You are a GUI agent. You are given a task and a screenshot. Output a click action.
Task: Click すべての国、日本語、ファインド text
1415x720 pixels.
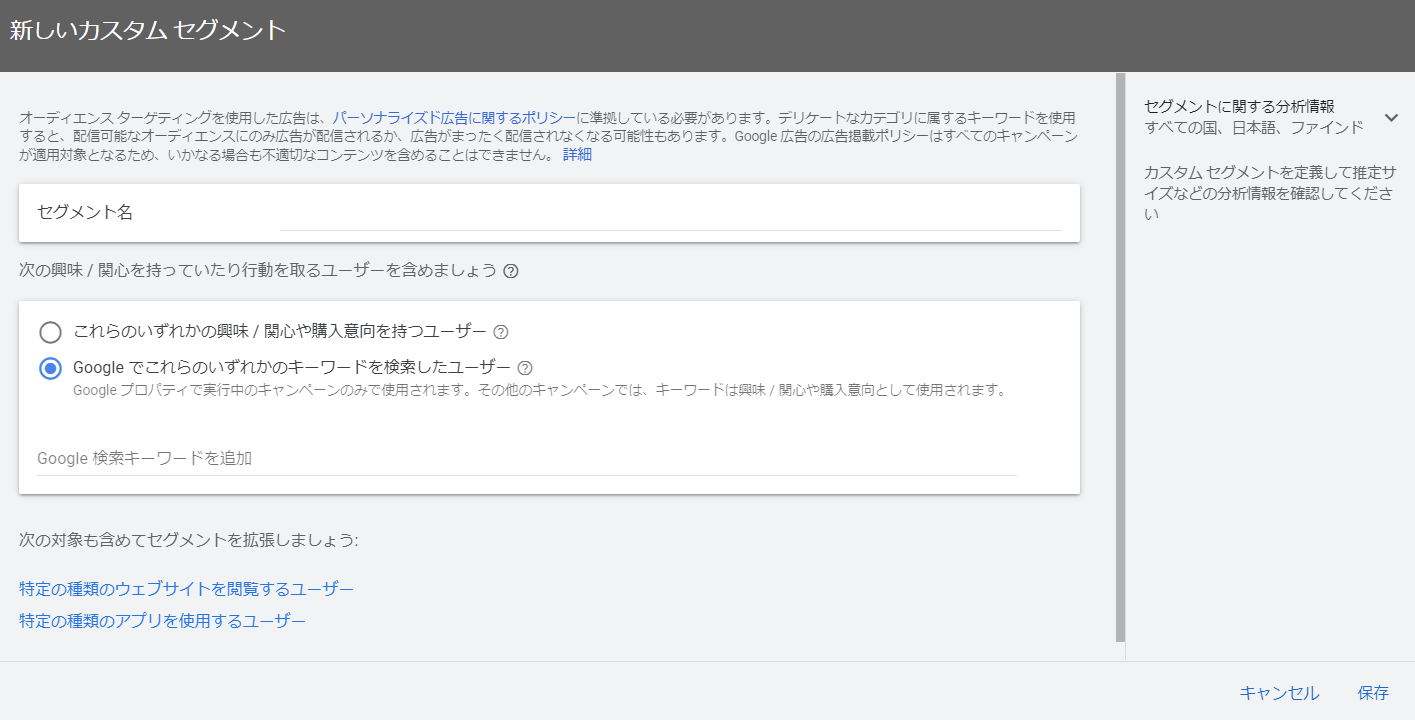tap(1254, 128)
